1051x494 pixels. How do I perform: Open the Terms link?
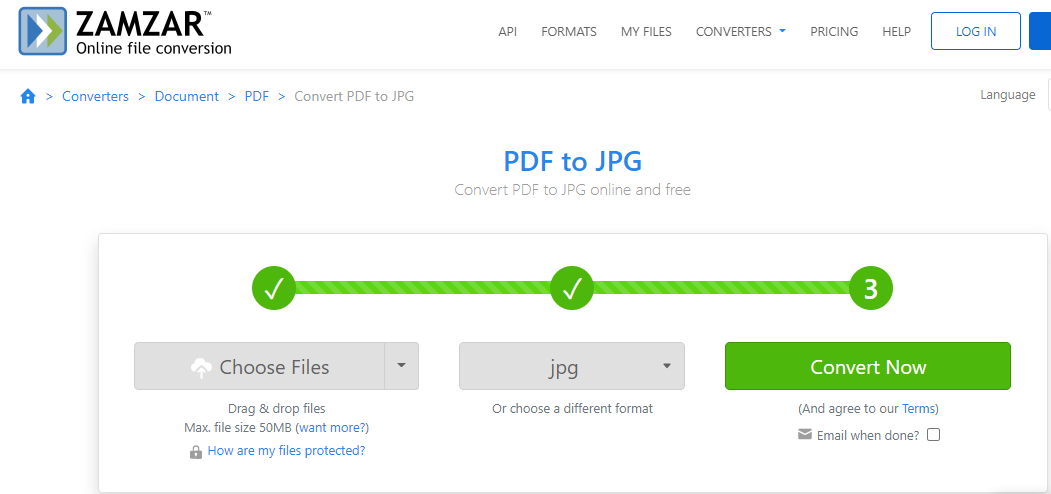point(918,408)
